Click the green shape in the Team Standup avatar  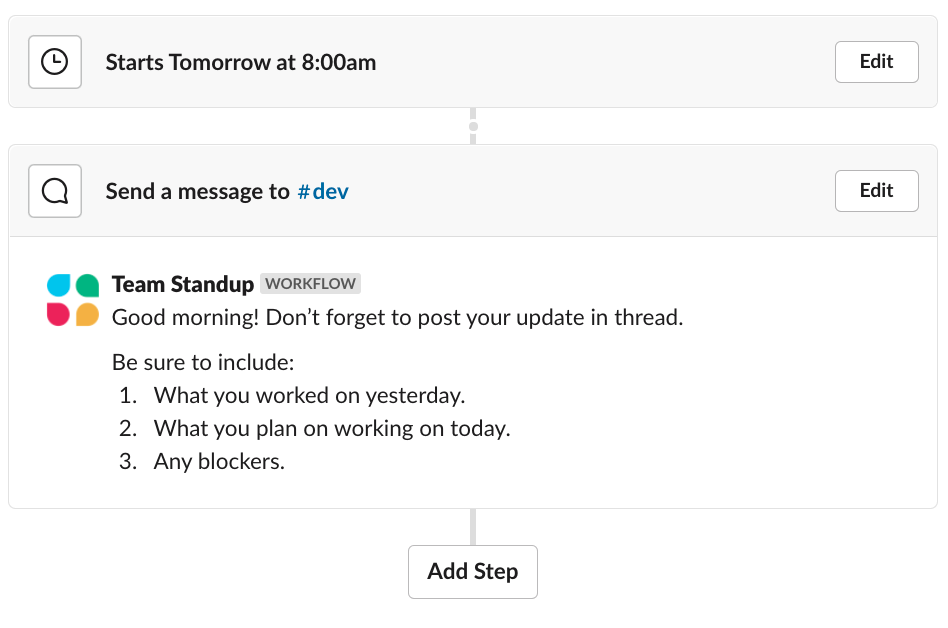click(88, 286)
